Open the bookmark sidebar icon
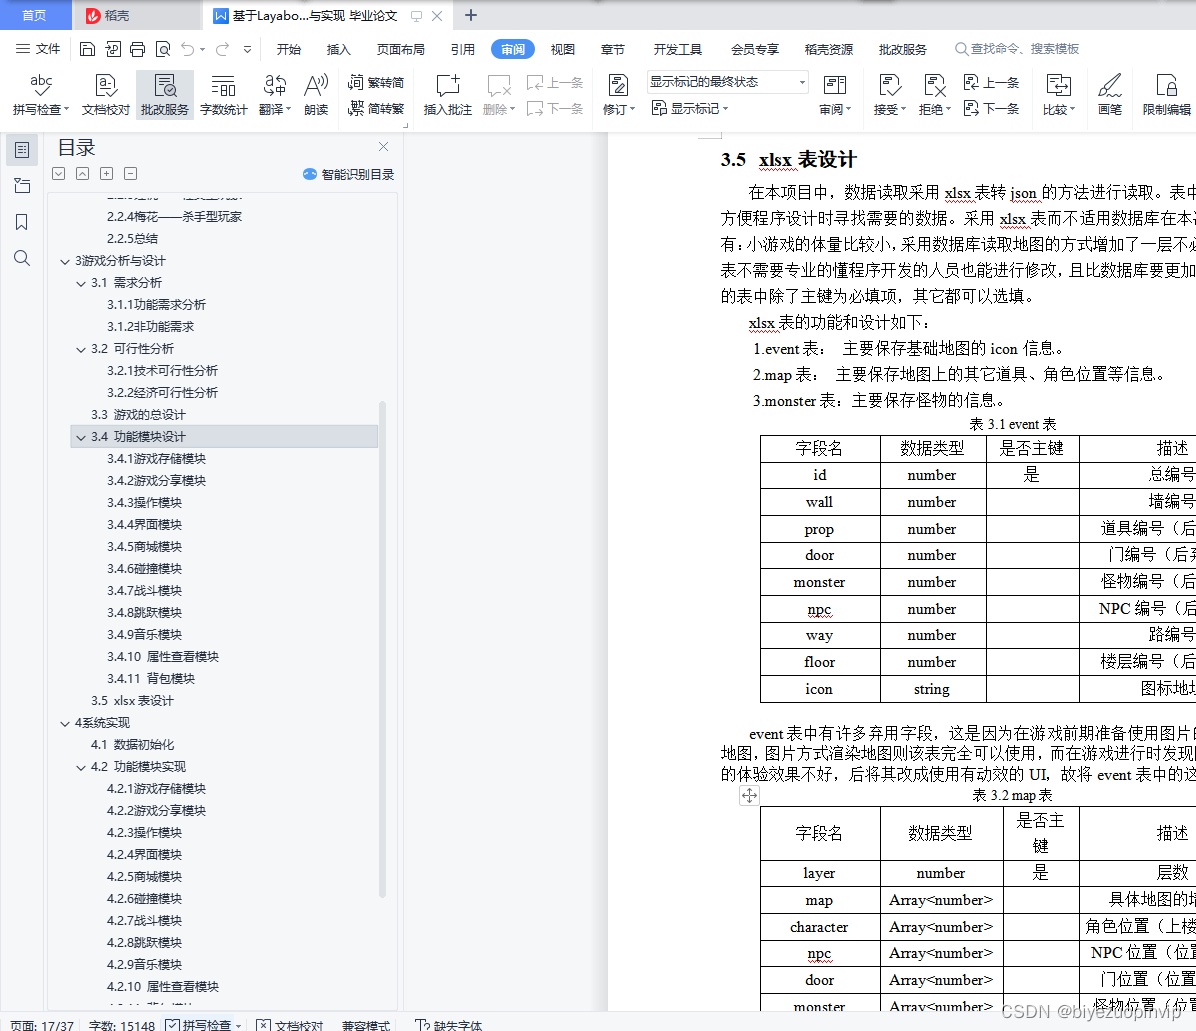 coord(22,222)
